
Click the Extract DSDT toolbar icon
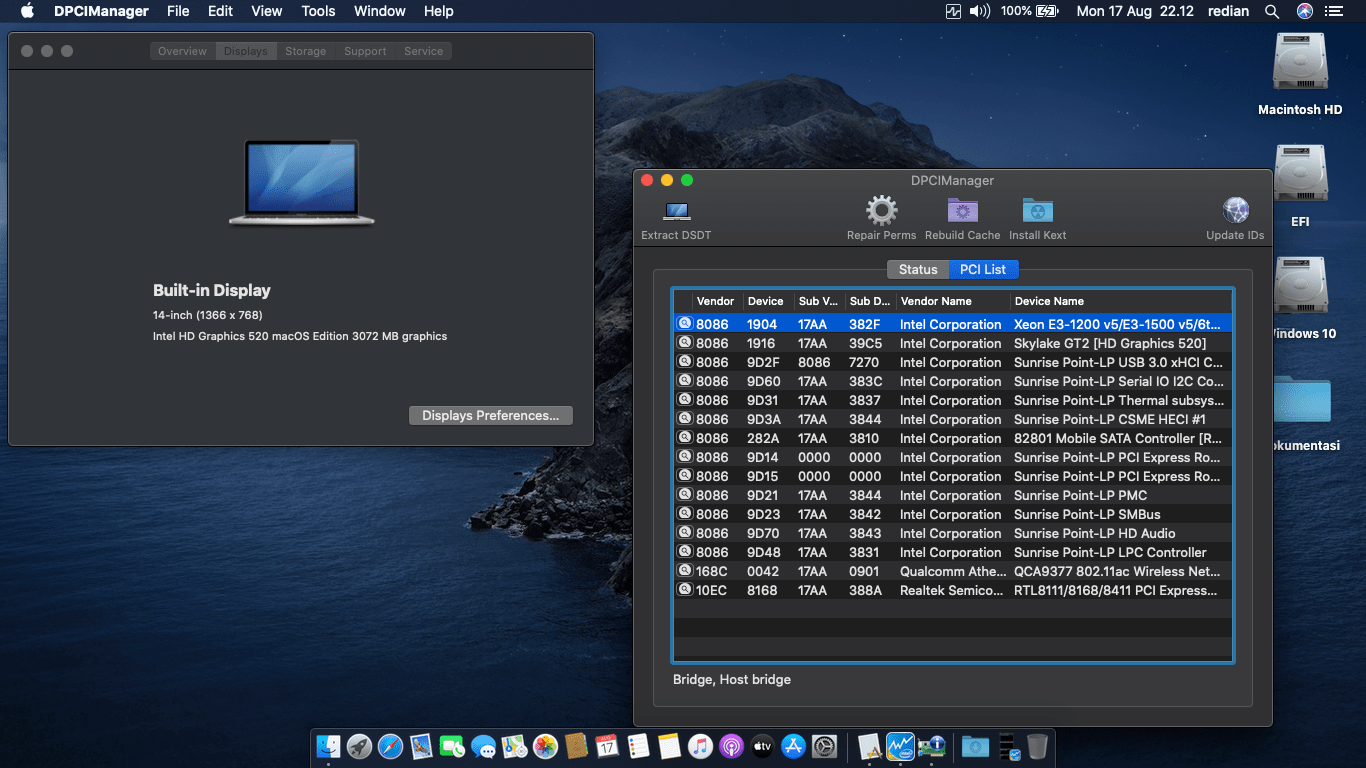point(677,211)
